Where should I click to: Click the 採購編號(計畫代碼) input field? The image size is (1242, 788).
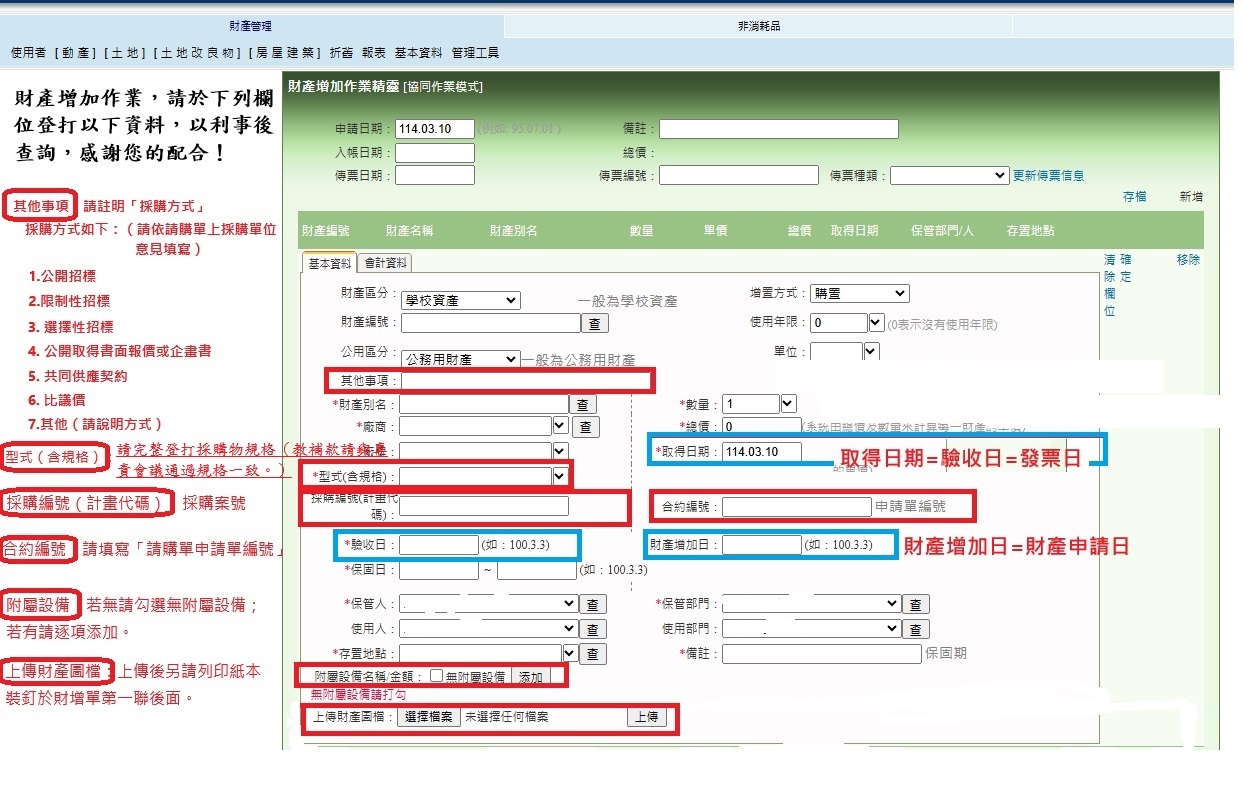click(484, 506)
